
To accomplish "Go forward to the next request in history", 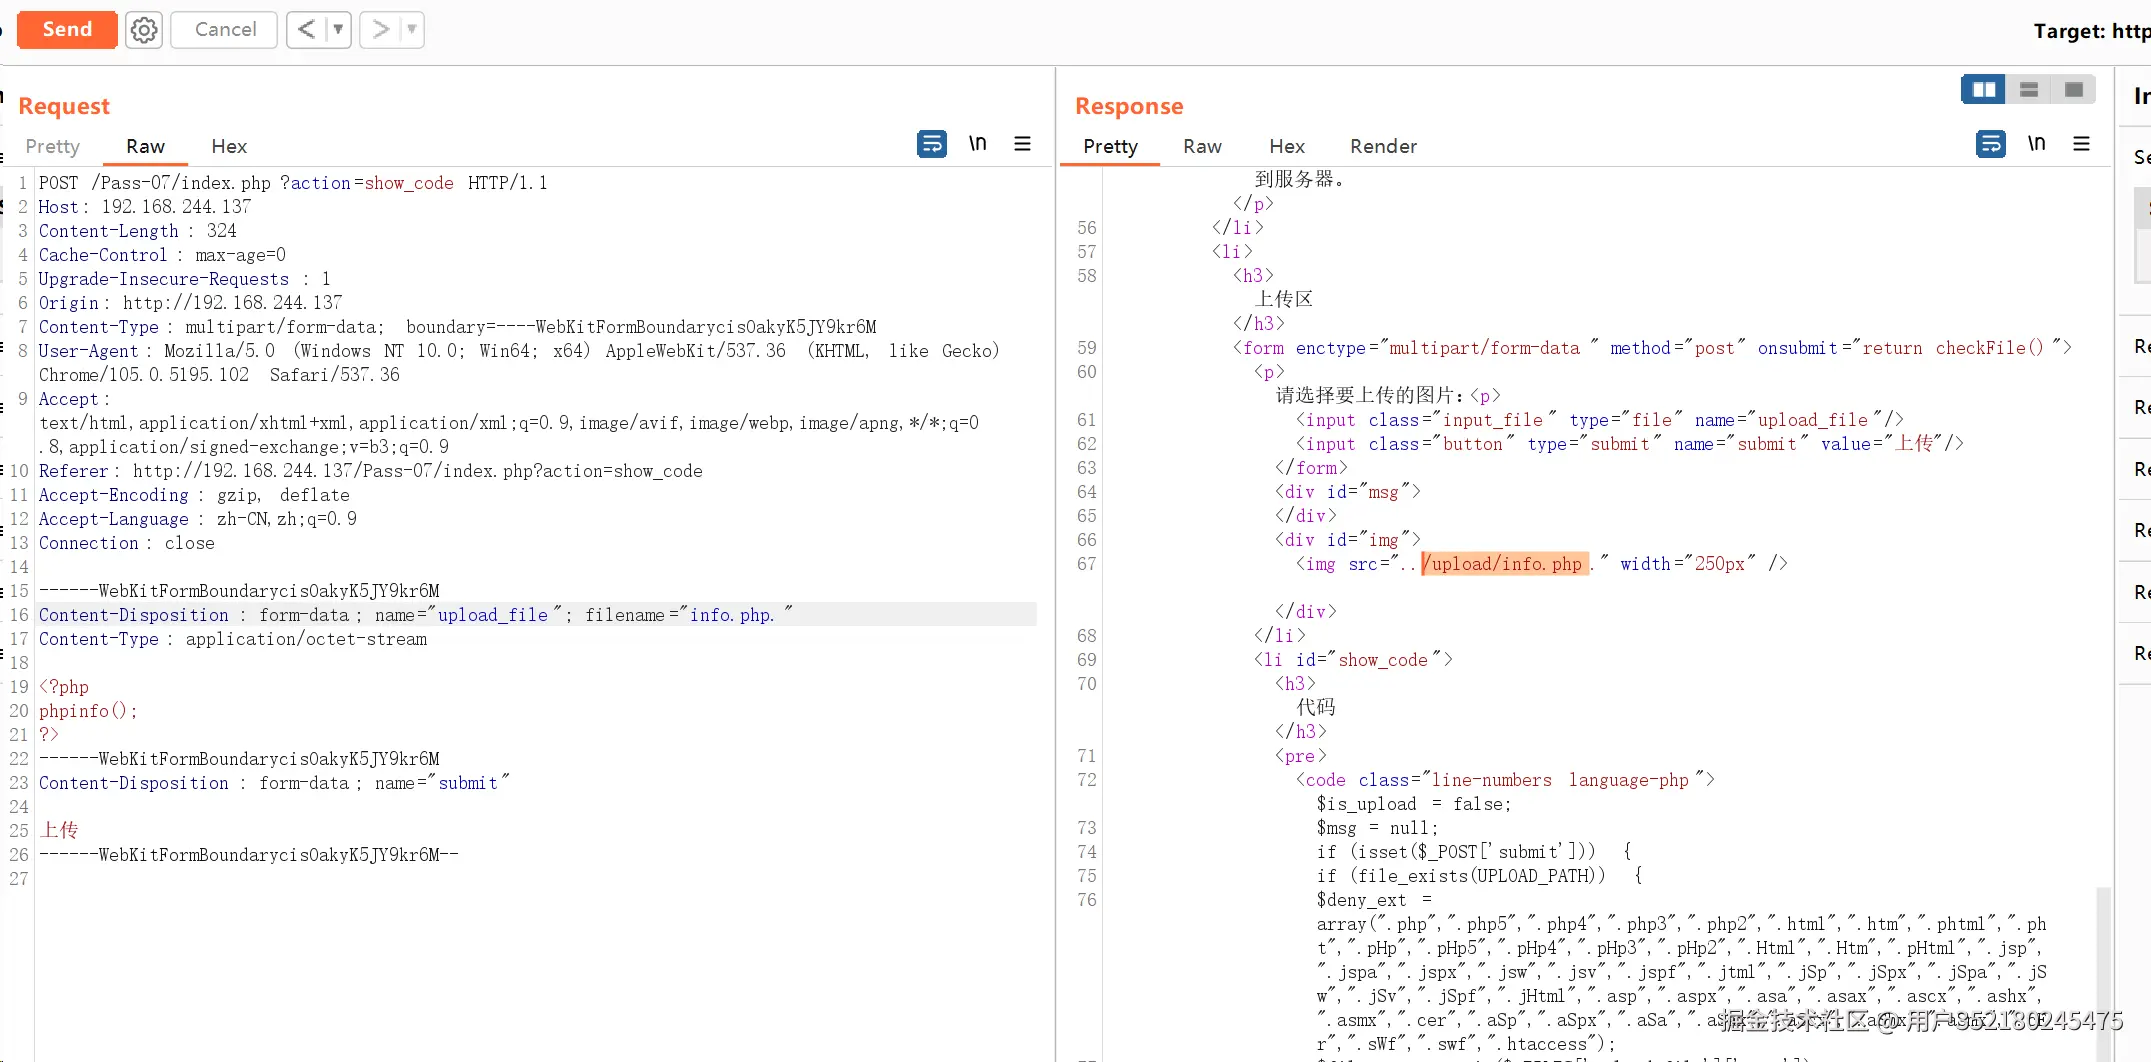I will pyautogui.click(x=380, y=30).
